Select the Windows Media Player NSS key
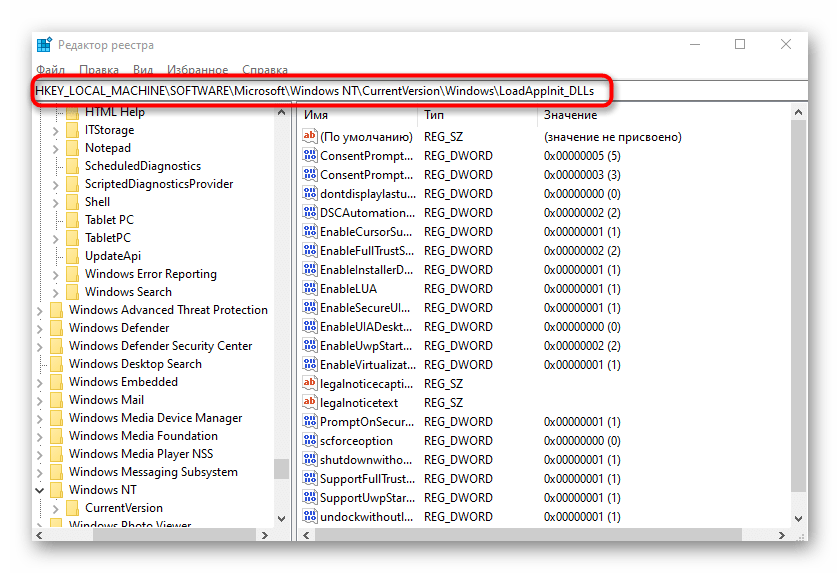 coord(141,454)
